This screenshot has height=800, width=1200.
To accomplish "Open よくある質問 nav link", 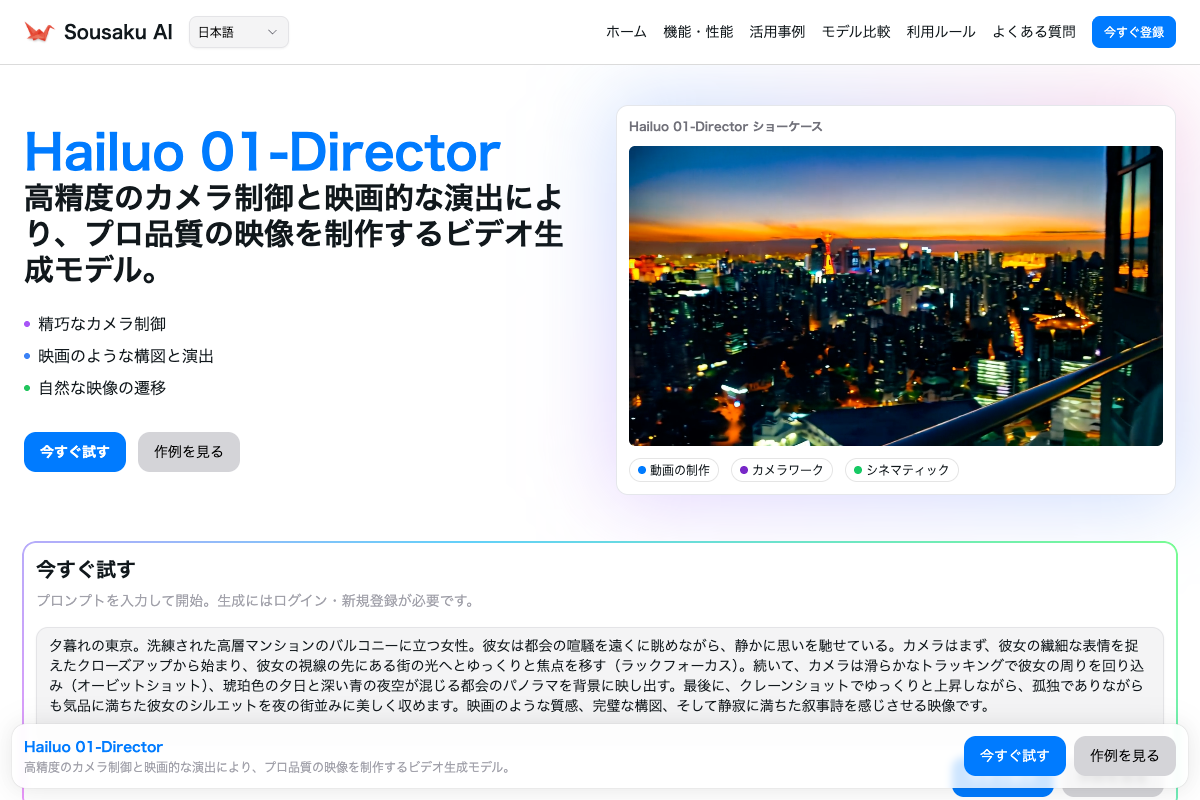I will point(1034,32).
